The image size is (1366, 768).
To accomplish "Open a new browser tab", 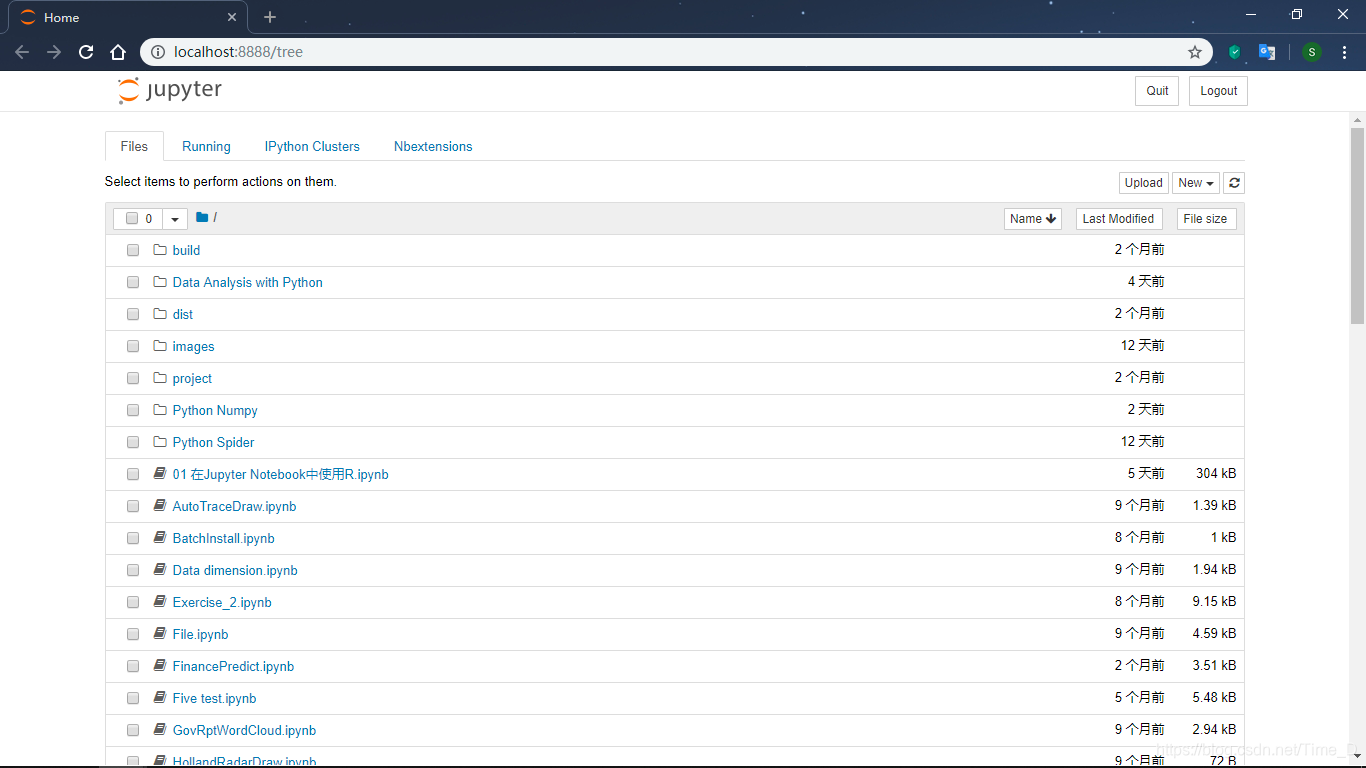I will click(270, 17).
